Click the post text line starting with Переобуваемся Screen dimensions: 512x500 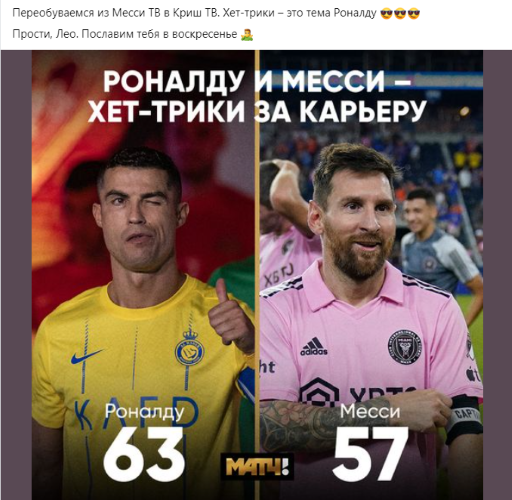point(216,14)
